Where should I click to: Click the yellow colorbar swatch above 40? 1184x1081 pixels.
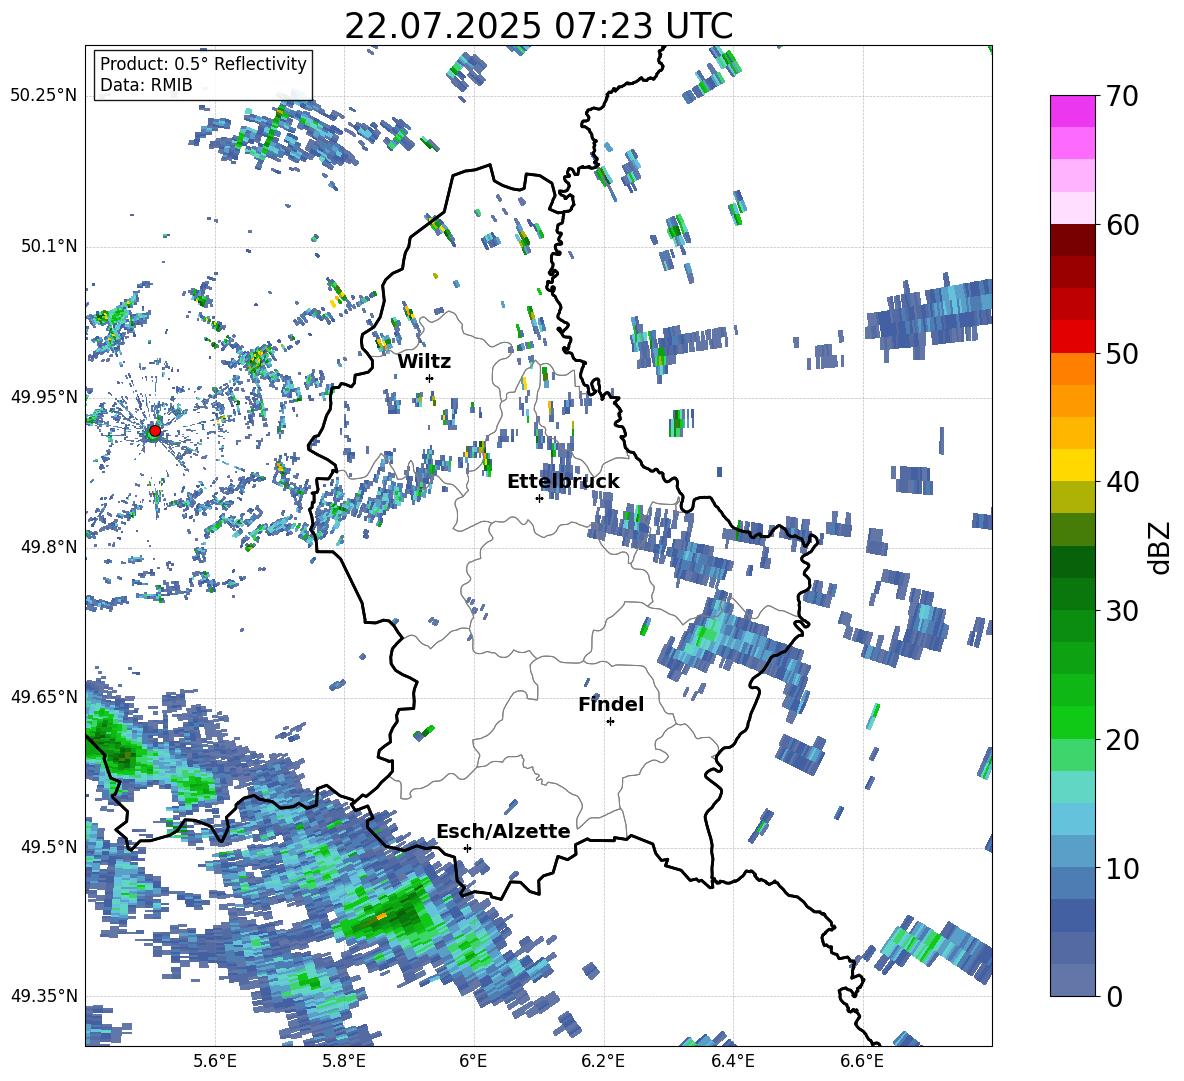click(1072, 466)
